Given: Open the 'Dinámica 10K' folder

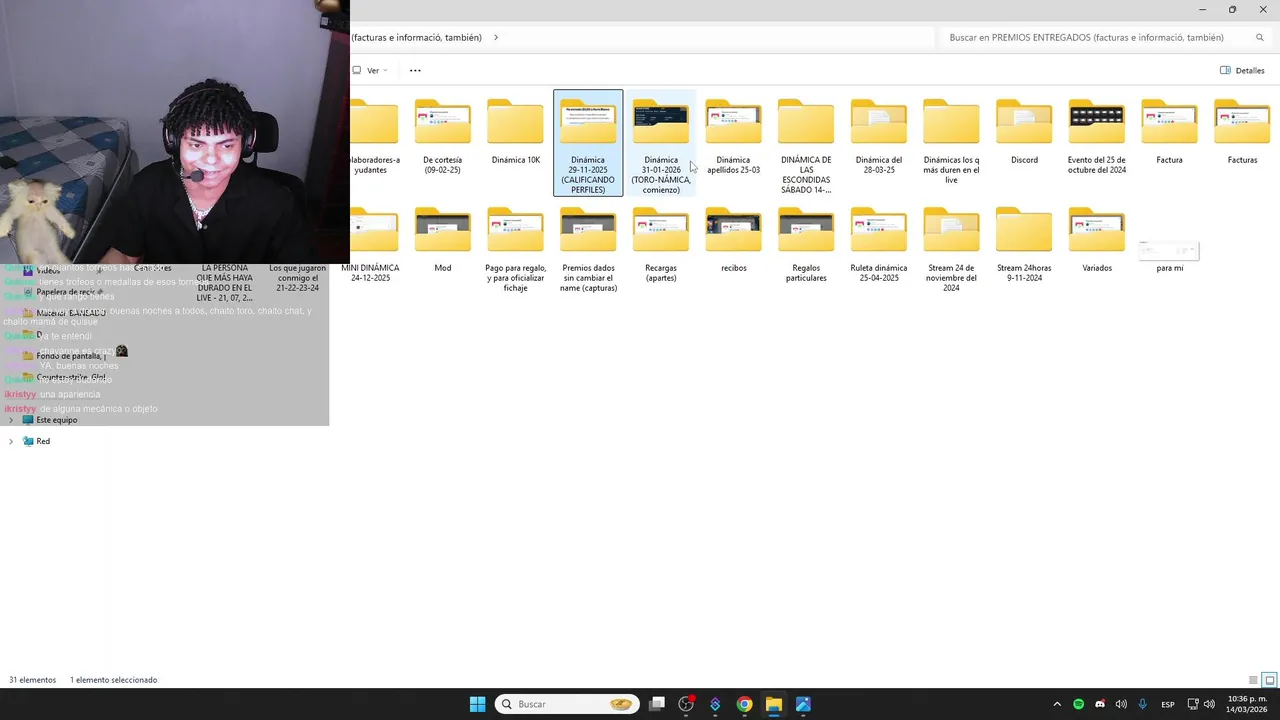Looking at the screenshot, I should tap(515, 132).
